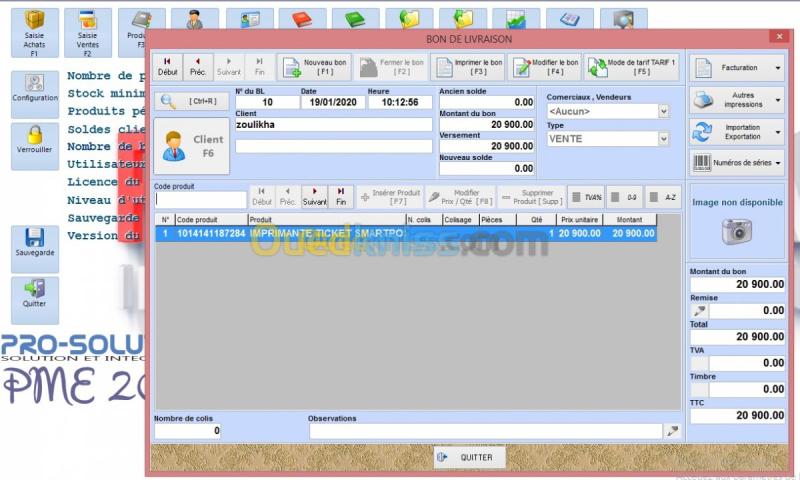This screenshot has width=800, height=480.
Task: Click the Timbre small box toggle
Action: click(699, 389)
